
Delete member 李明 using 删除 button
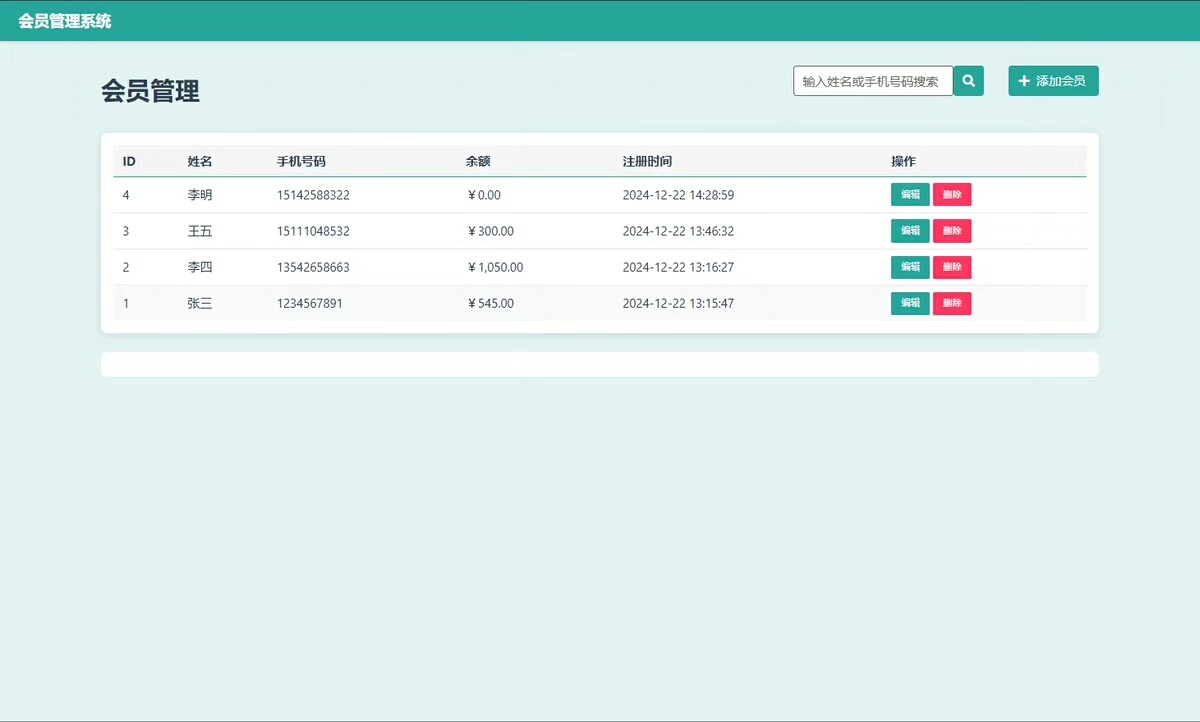952,195
